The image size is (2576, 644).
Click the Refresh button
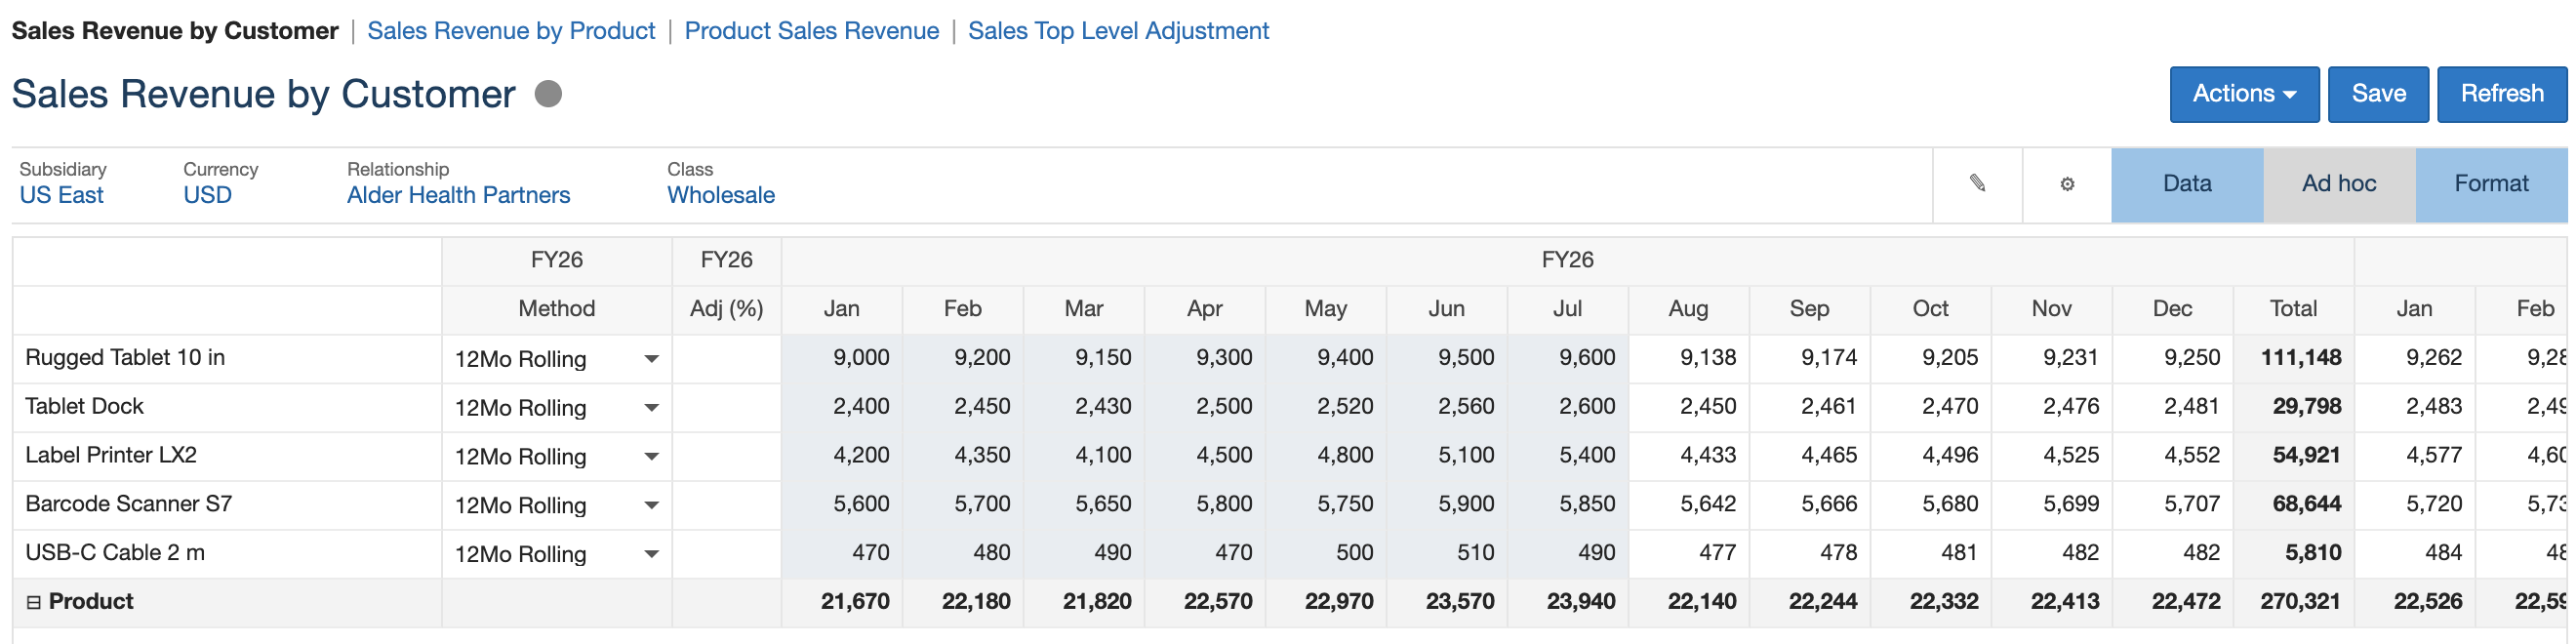click(x=2502, y=94)
